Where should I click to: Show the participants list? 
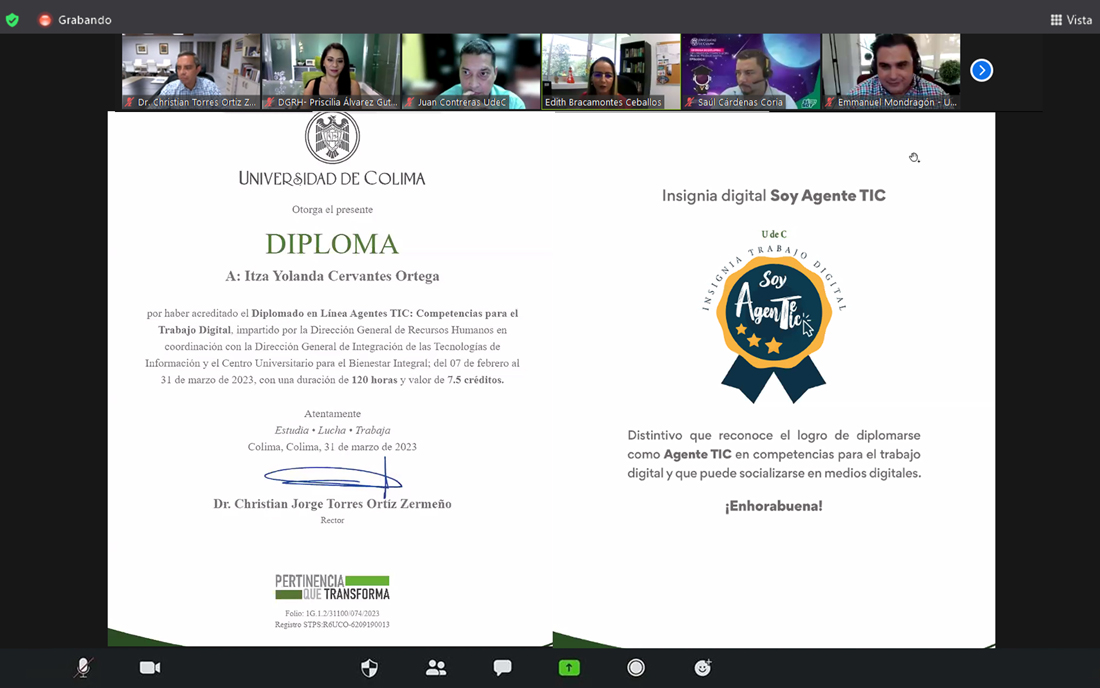(436, 668)
